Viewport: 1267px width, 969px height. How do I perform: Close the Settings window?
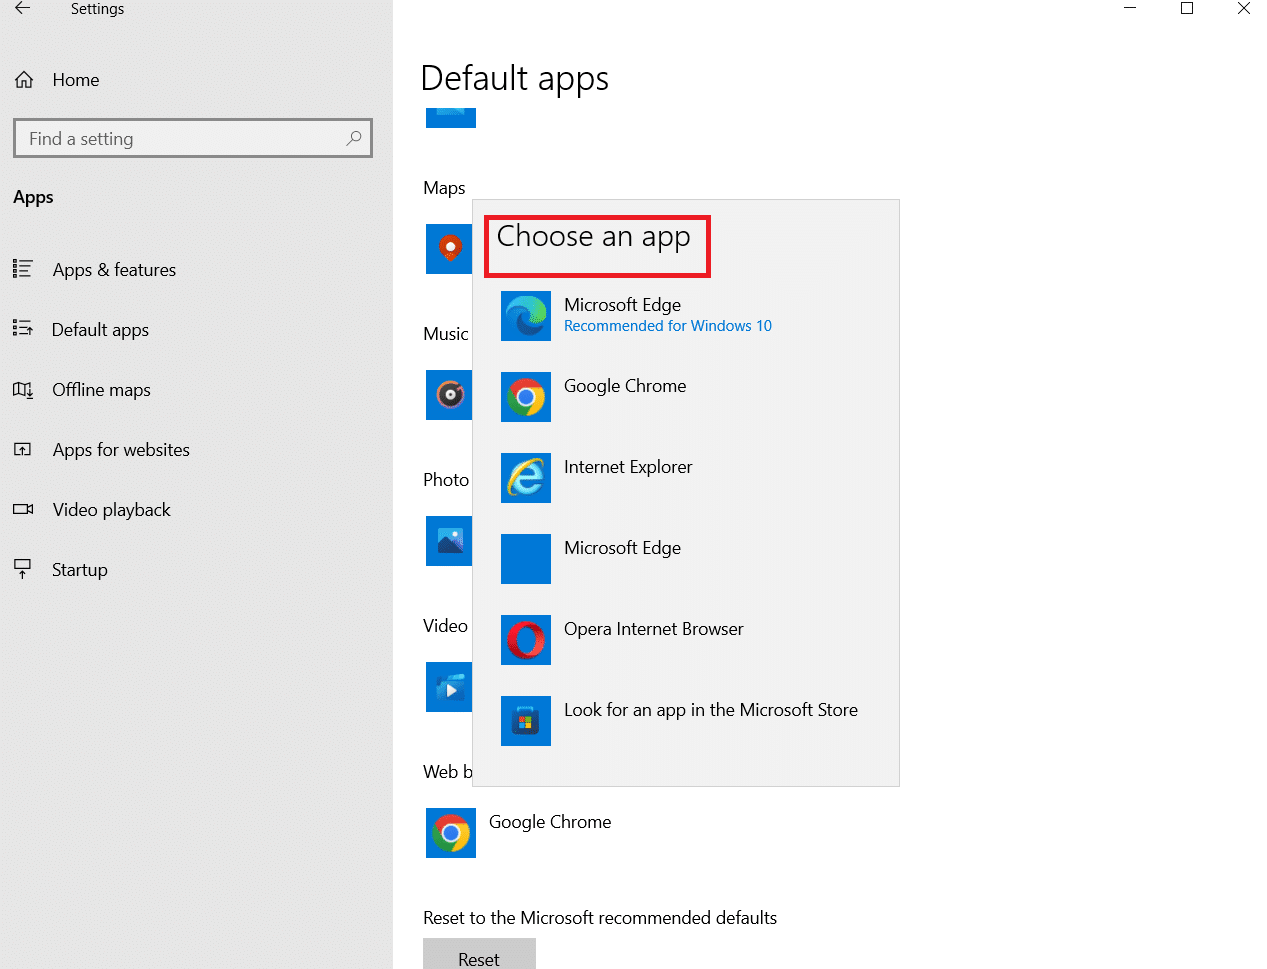pyautogui.click(x=1244, y=9)
